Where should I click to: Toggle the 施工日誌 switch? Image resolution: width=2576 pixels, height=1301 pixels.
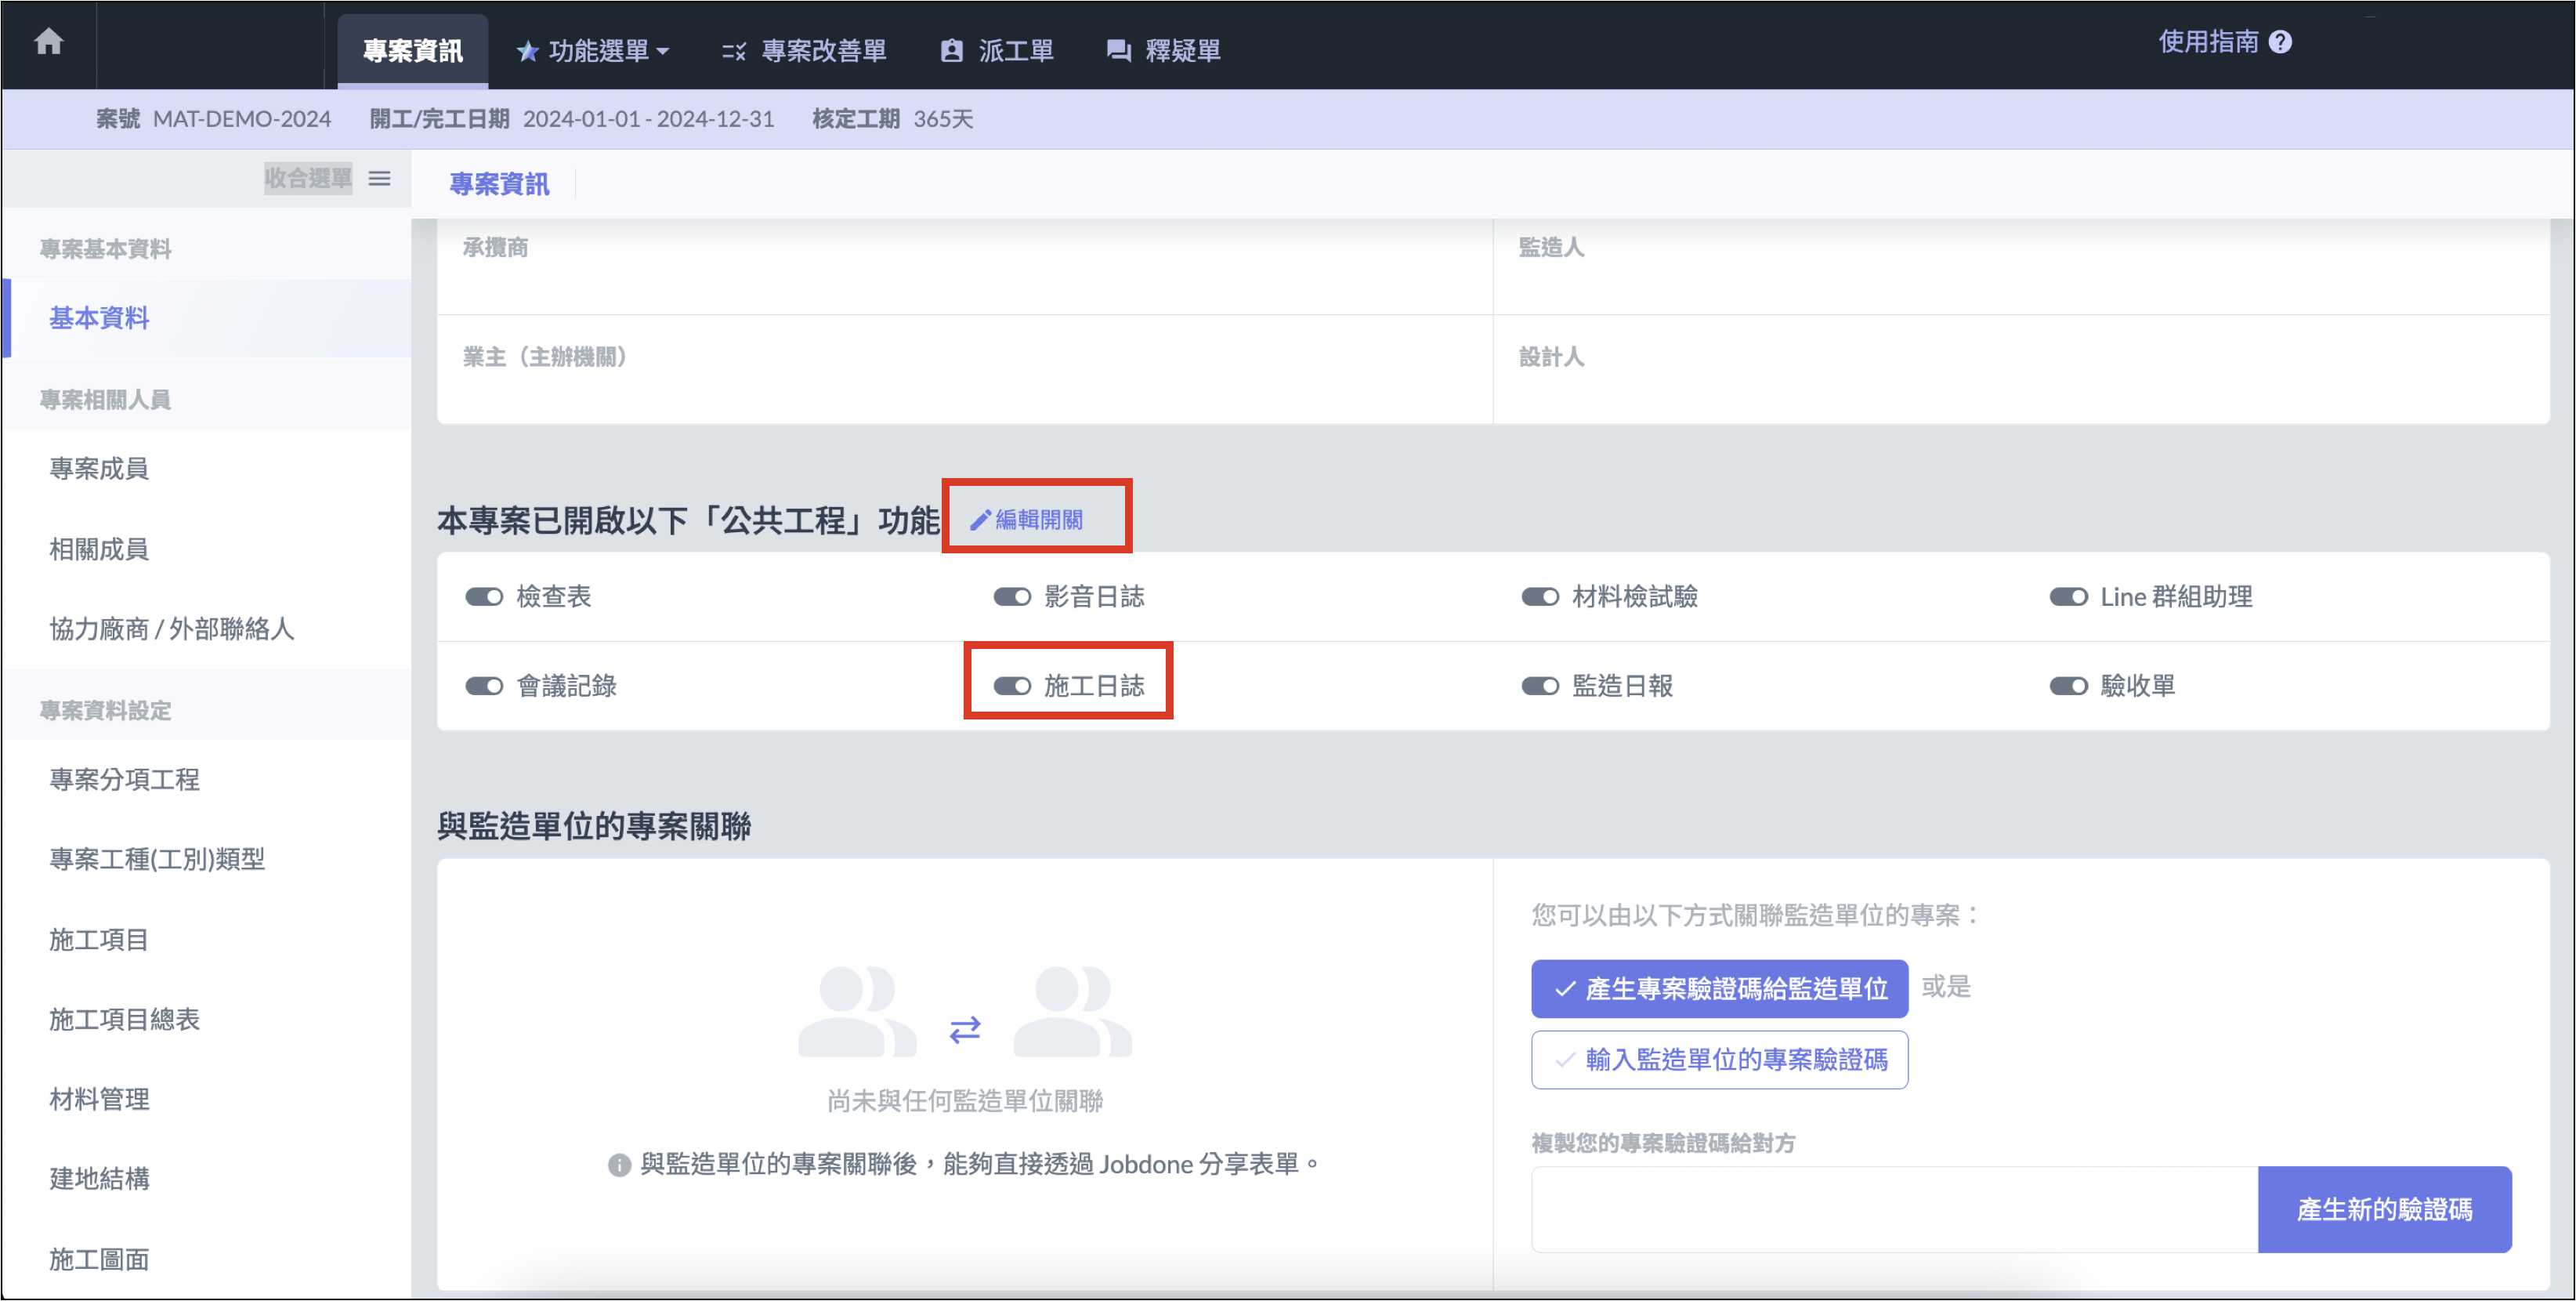point(1011,686)
